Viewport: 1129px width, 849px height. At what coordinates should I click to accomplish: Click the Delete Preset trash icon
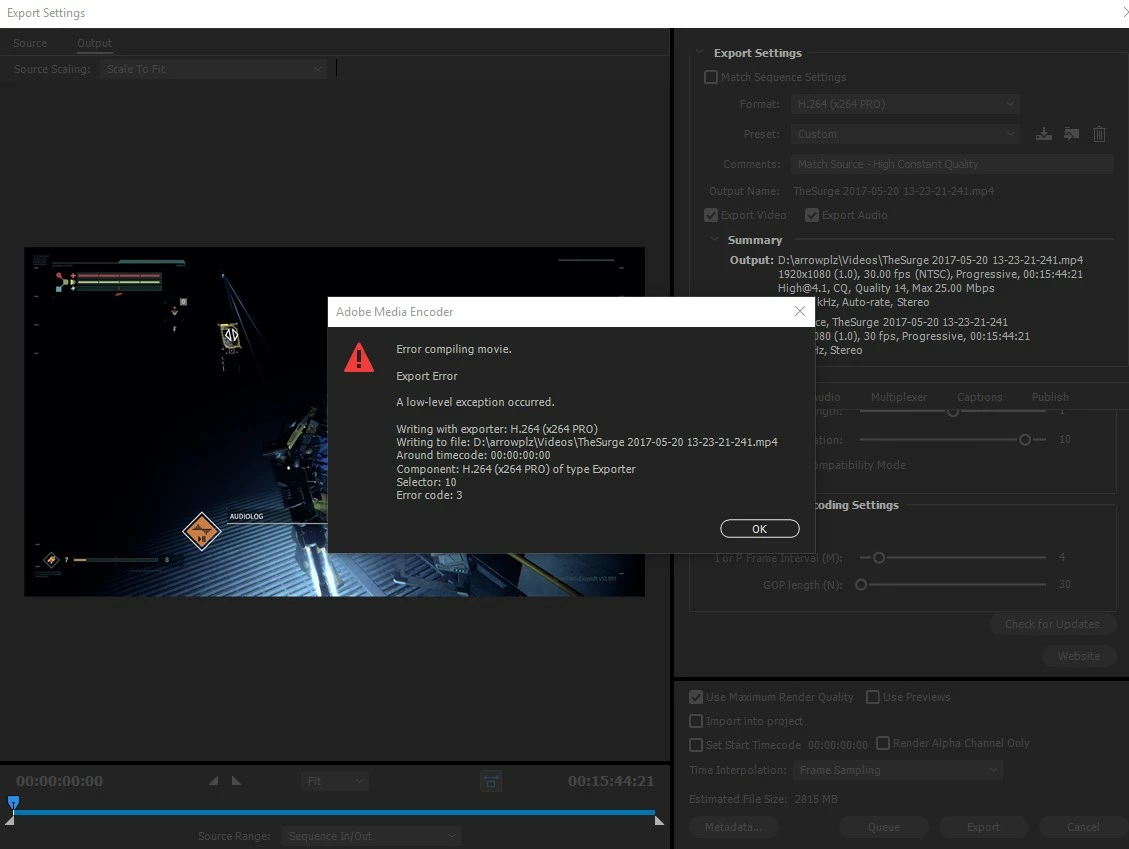point(1099,134)
